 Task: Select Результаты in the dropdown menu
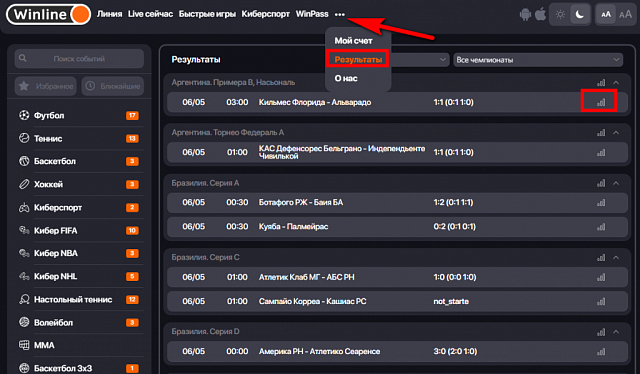[x=358, y=60]
